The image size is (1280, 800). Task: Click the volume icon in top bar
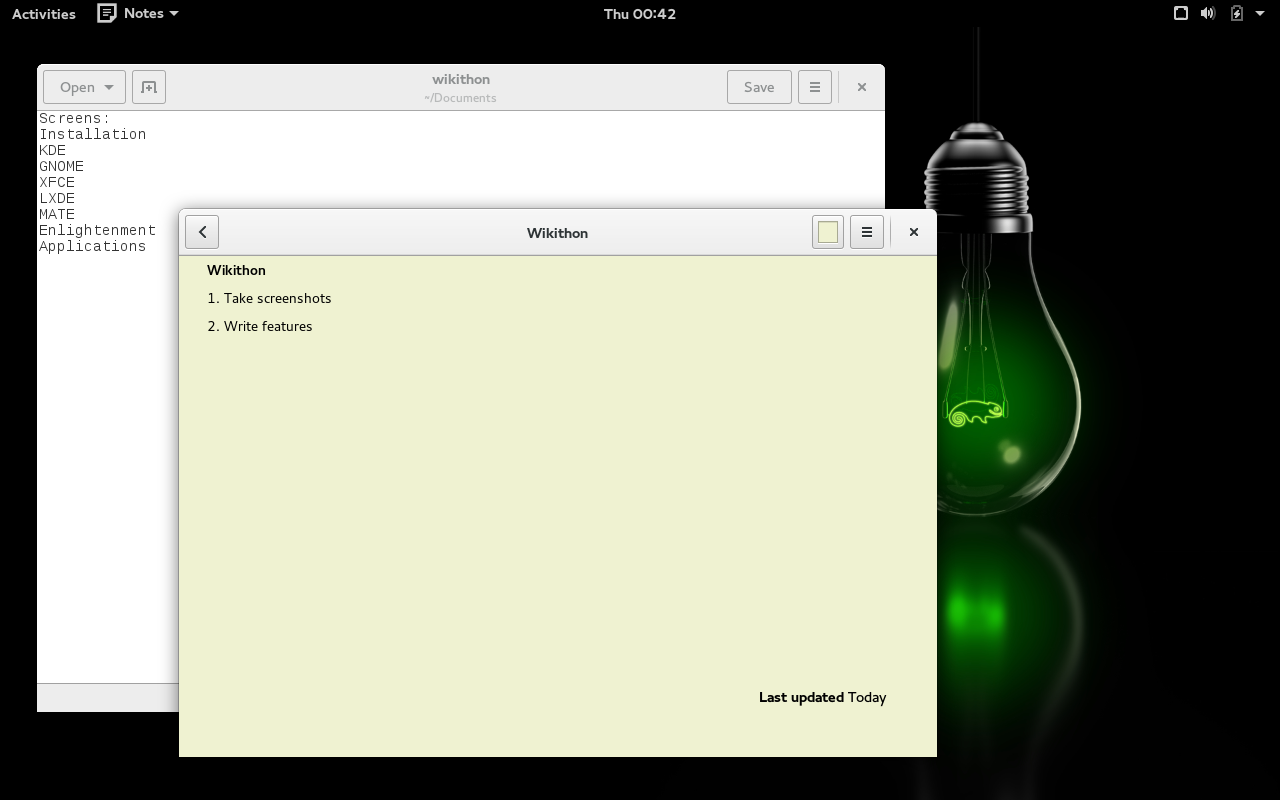click(x=1208, y=13)
